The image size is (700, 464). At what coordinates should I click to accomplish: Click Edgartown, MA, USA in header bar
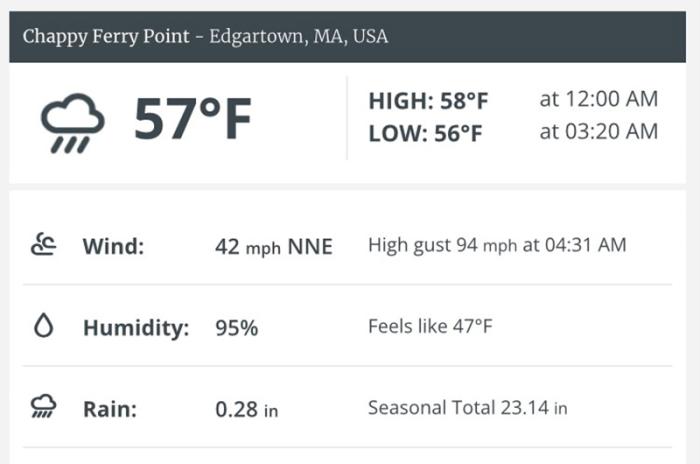click(298, 37)
